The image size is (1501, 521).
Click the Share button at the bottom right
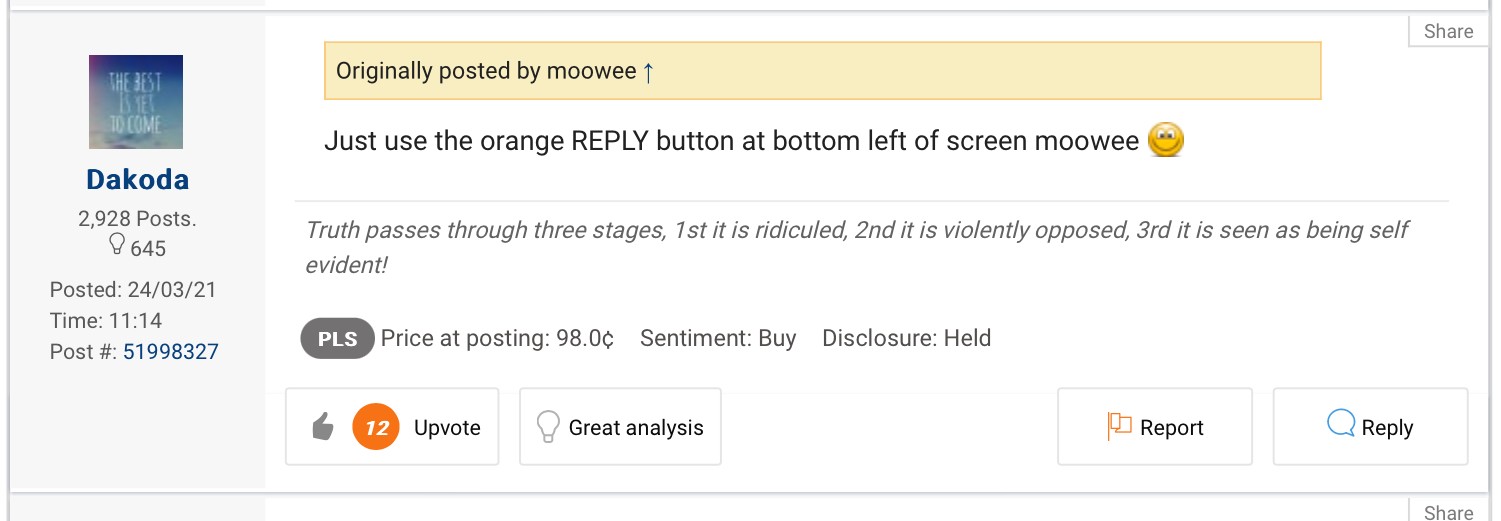(1448, 512)
